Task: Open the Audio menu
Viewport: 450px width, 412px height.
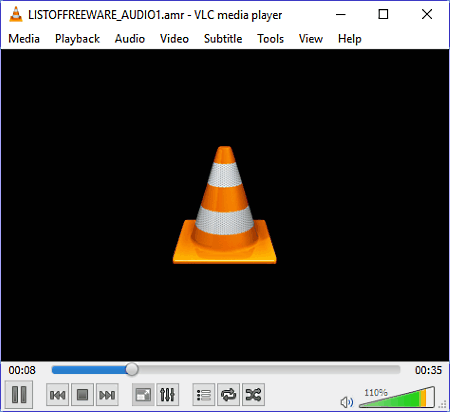Action: 130,39
